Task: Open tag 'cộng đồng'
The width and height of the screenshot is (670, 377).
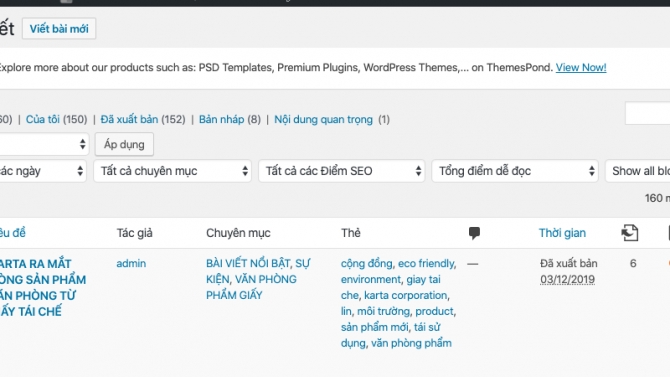Action: 367,263
